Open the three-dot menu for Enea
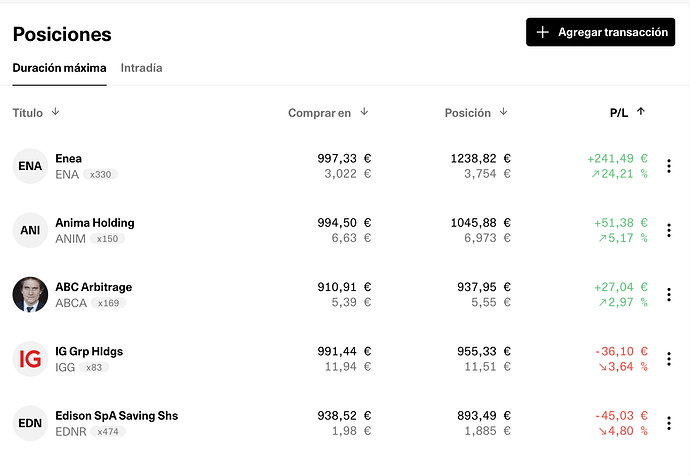 click(x=669, y=166)
